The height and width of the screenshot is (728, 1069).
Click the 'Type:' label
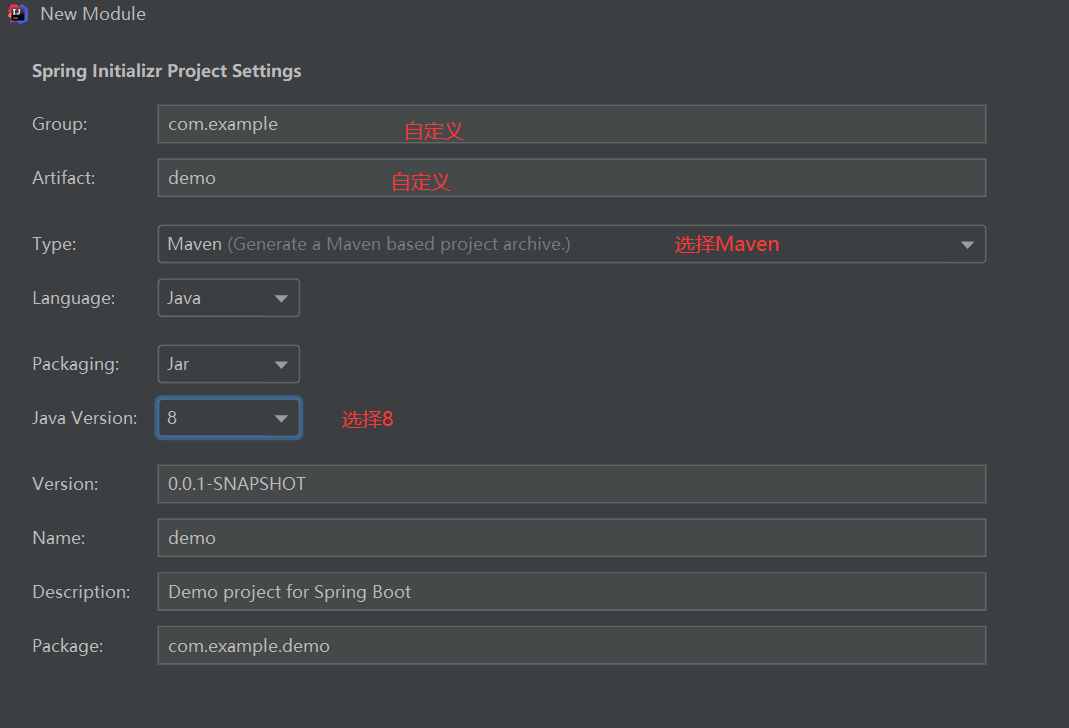[54, 244]
